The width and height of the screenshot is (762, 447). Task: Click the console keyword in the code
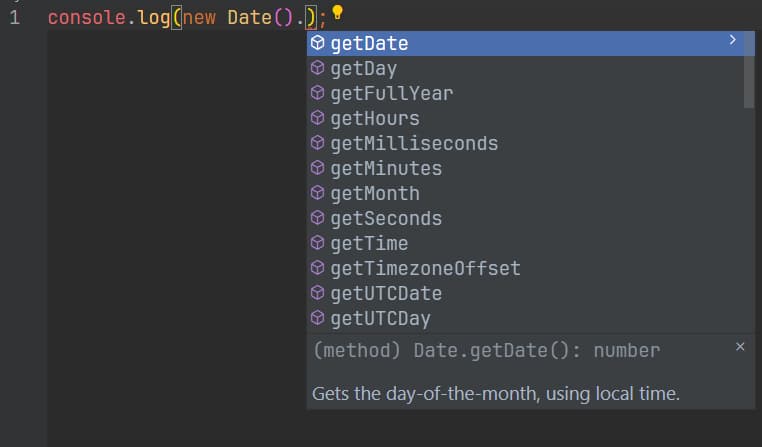point(87,18)
